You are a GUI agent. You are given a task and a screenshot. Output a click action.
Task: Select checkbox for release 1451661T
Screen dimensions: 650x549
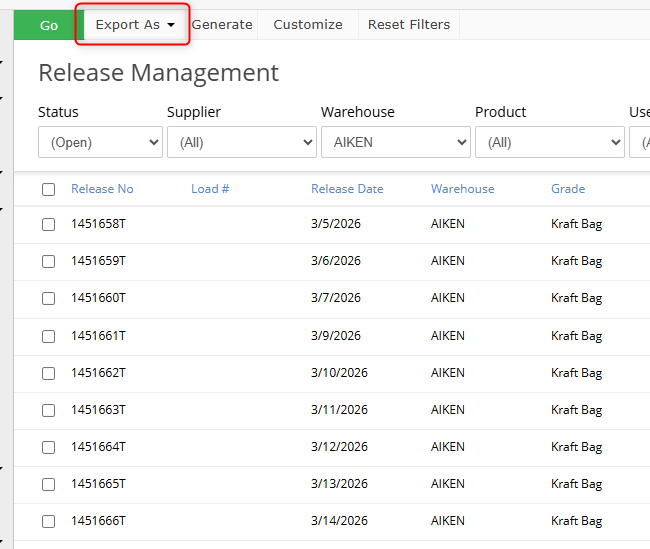[48, 336]
